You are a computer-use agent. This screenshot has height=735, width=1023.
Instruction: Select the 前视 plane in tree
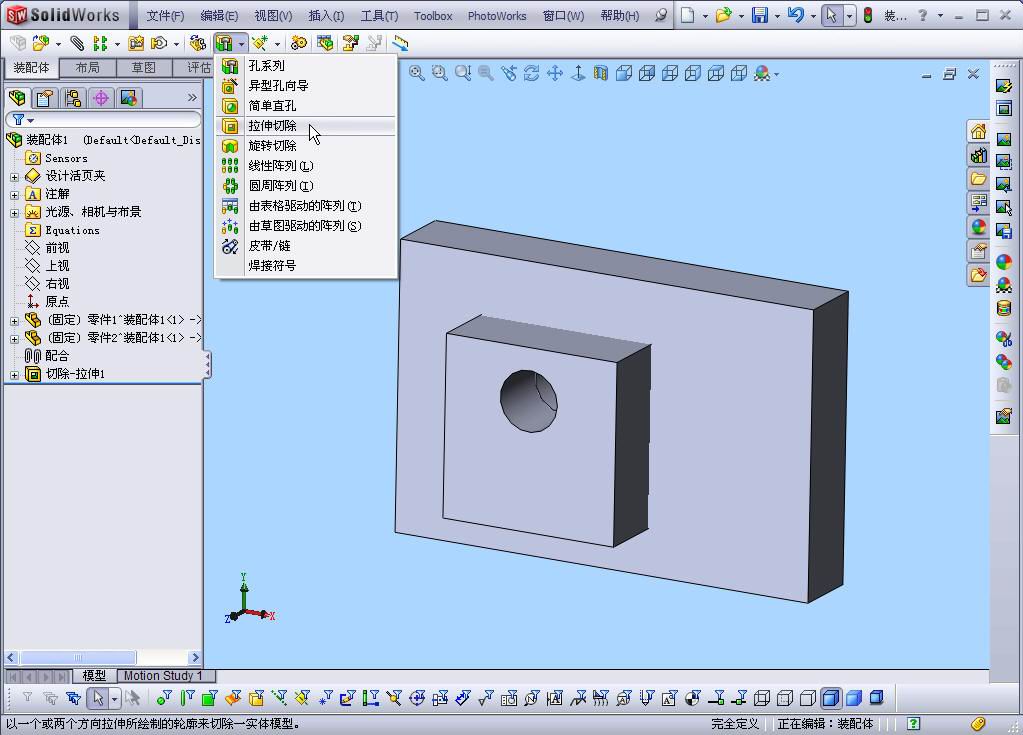tap(57, 248)
